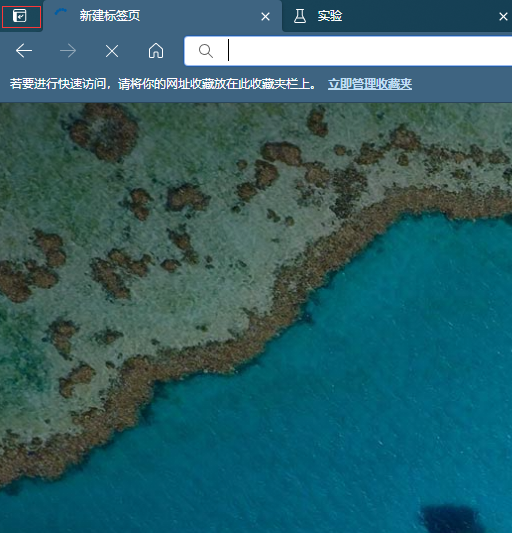Stop page loading with the X button
Screen dimensions: 512x533
click(112, 51)
